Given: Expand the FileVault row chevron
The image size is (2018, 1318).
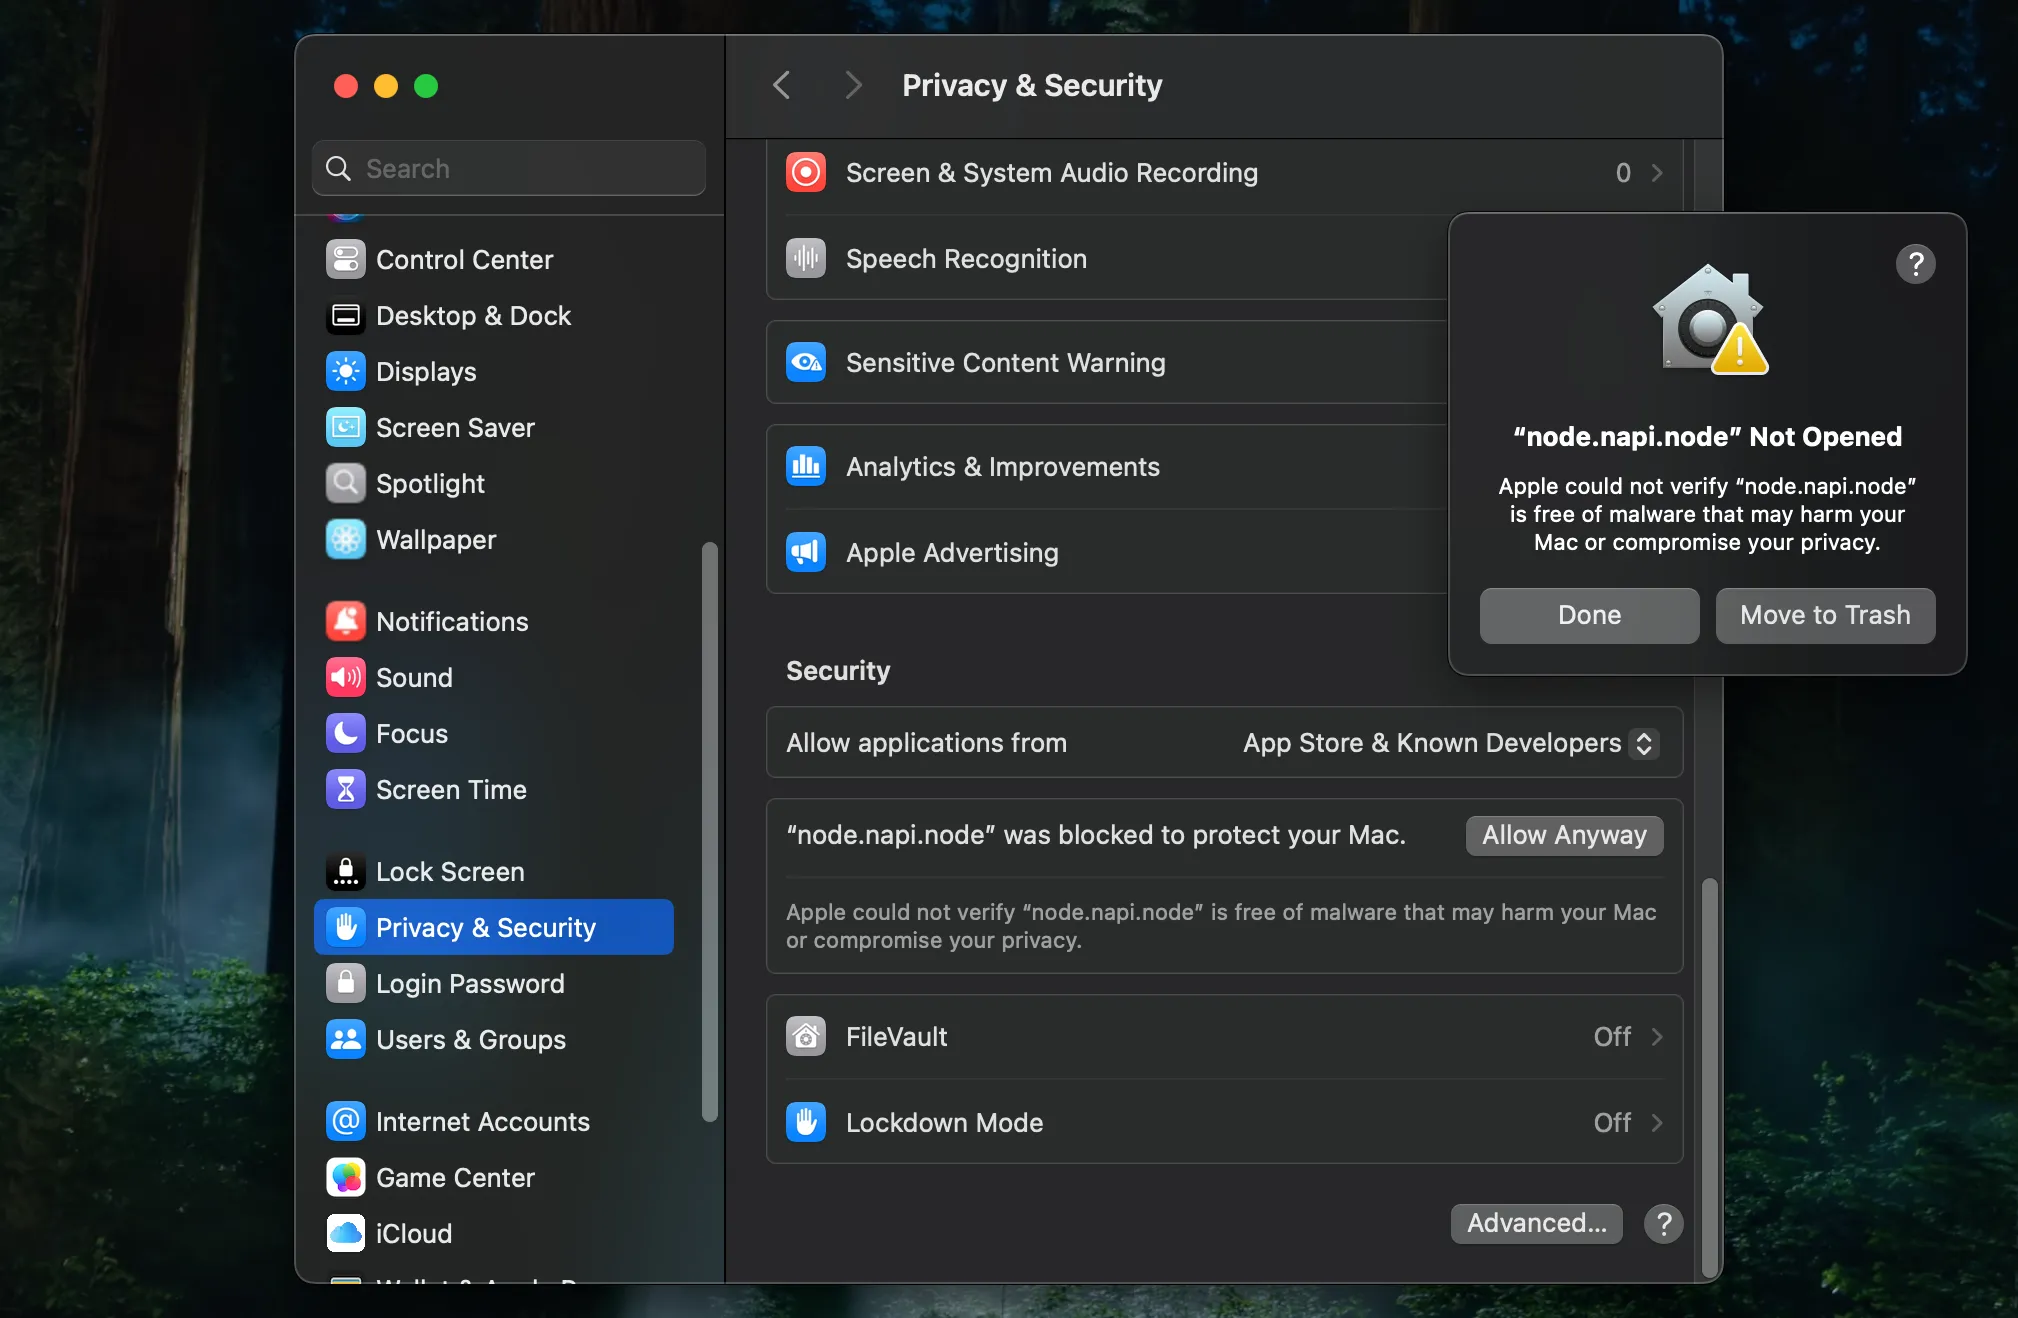Looking at the screenshot, I should pos(1657,1037).
